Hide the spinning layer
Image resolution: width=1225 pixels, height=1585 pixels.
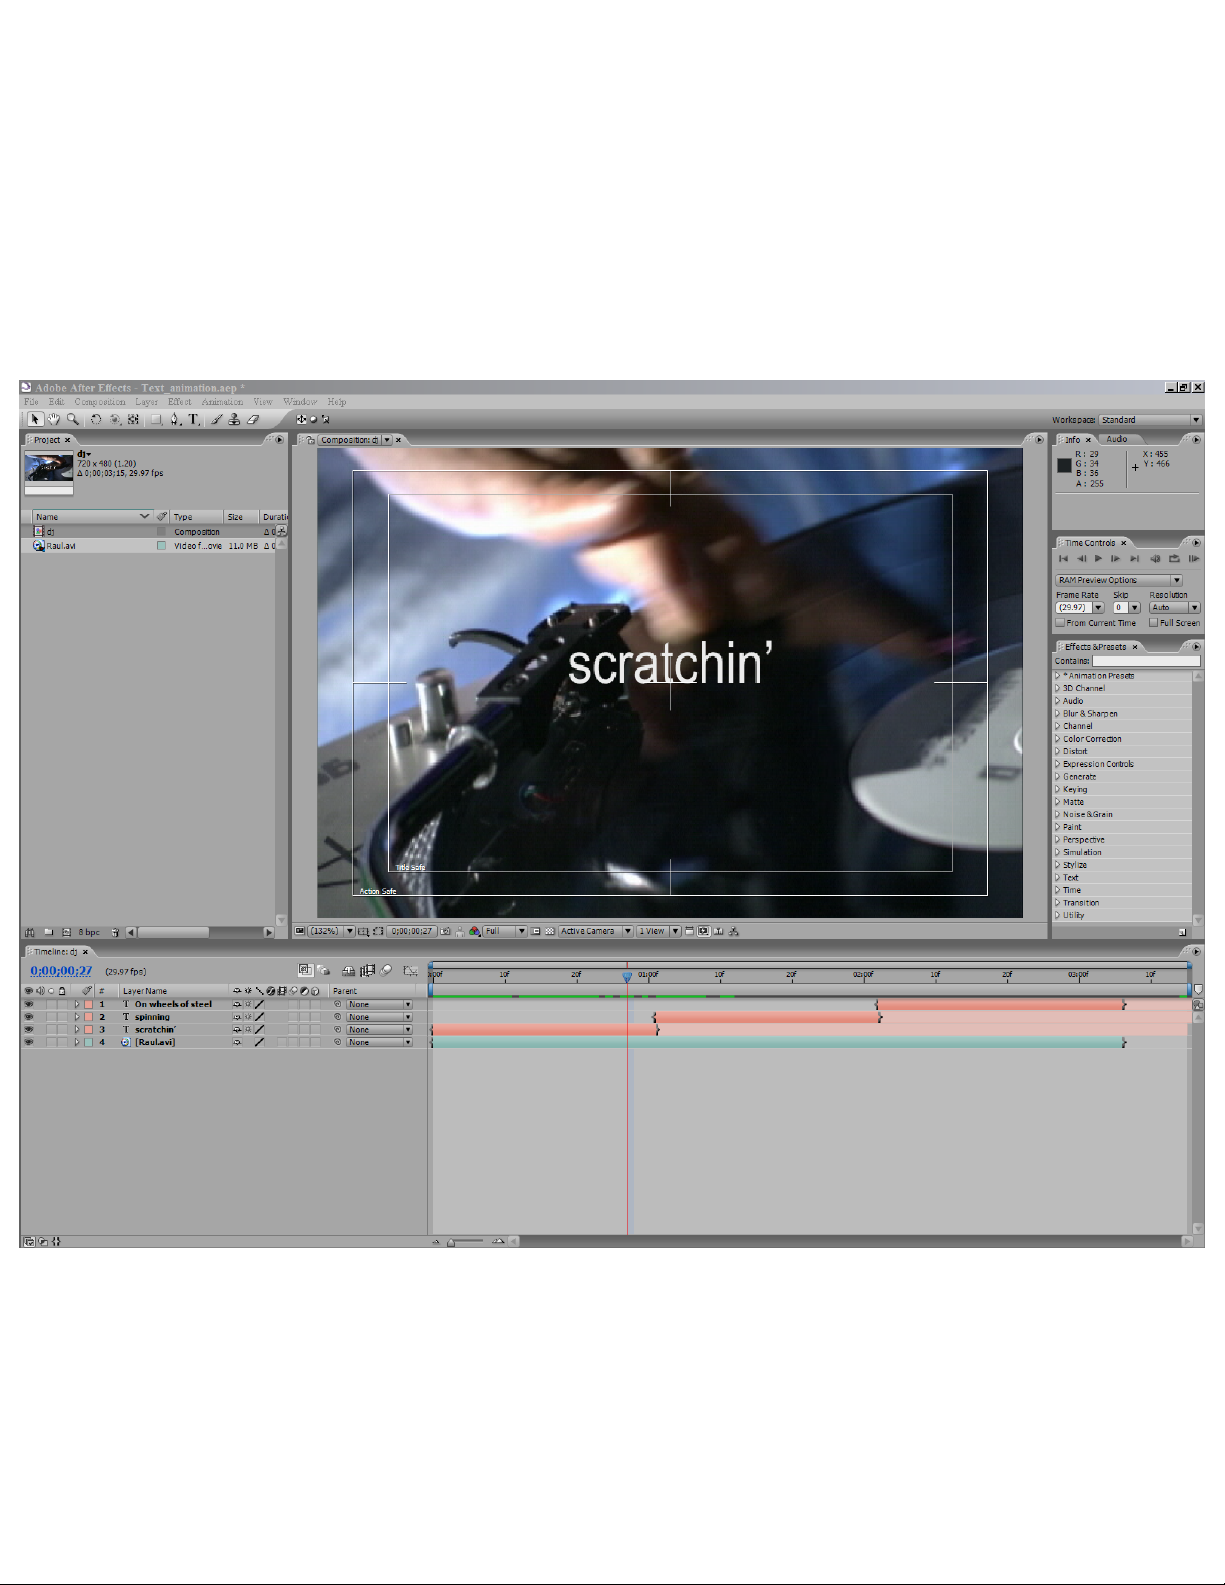click(x=28, y=1017)
